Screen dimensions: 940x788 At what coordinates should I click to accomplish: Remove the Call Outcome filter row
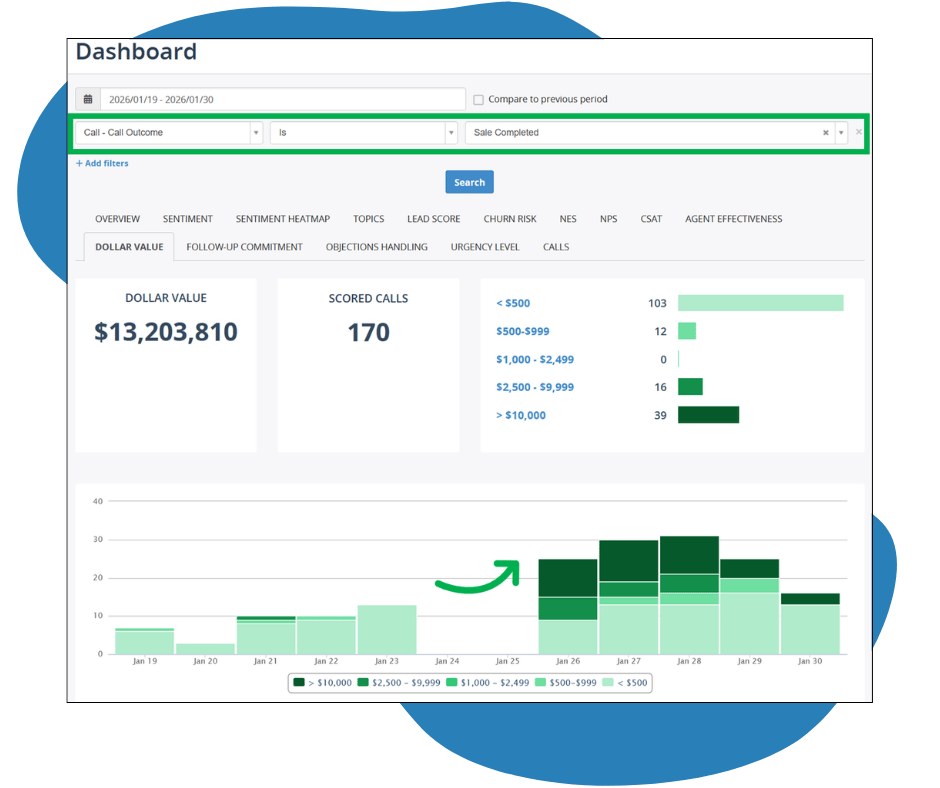pos(858,132)
